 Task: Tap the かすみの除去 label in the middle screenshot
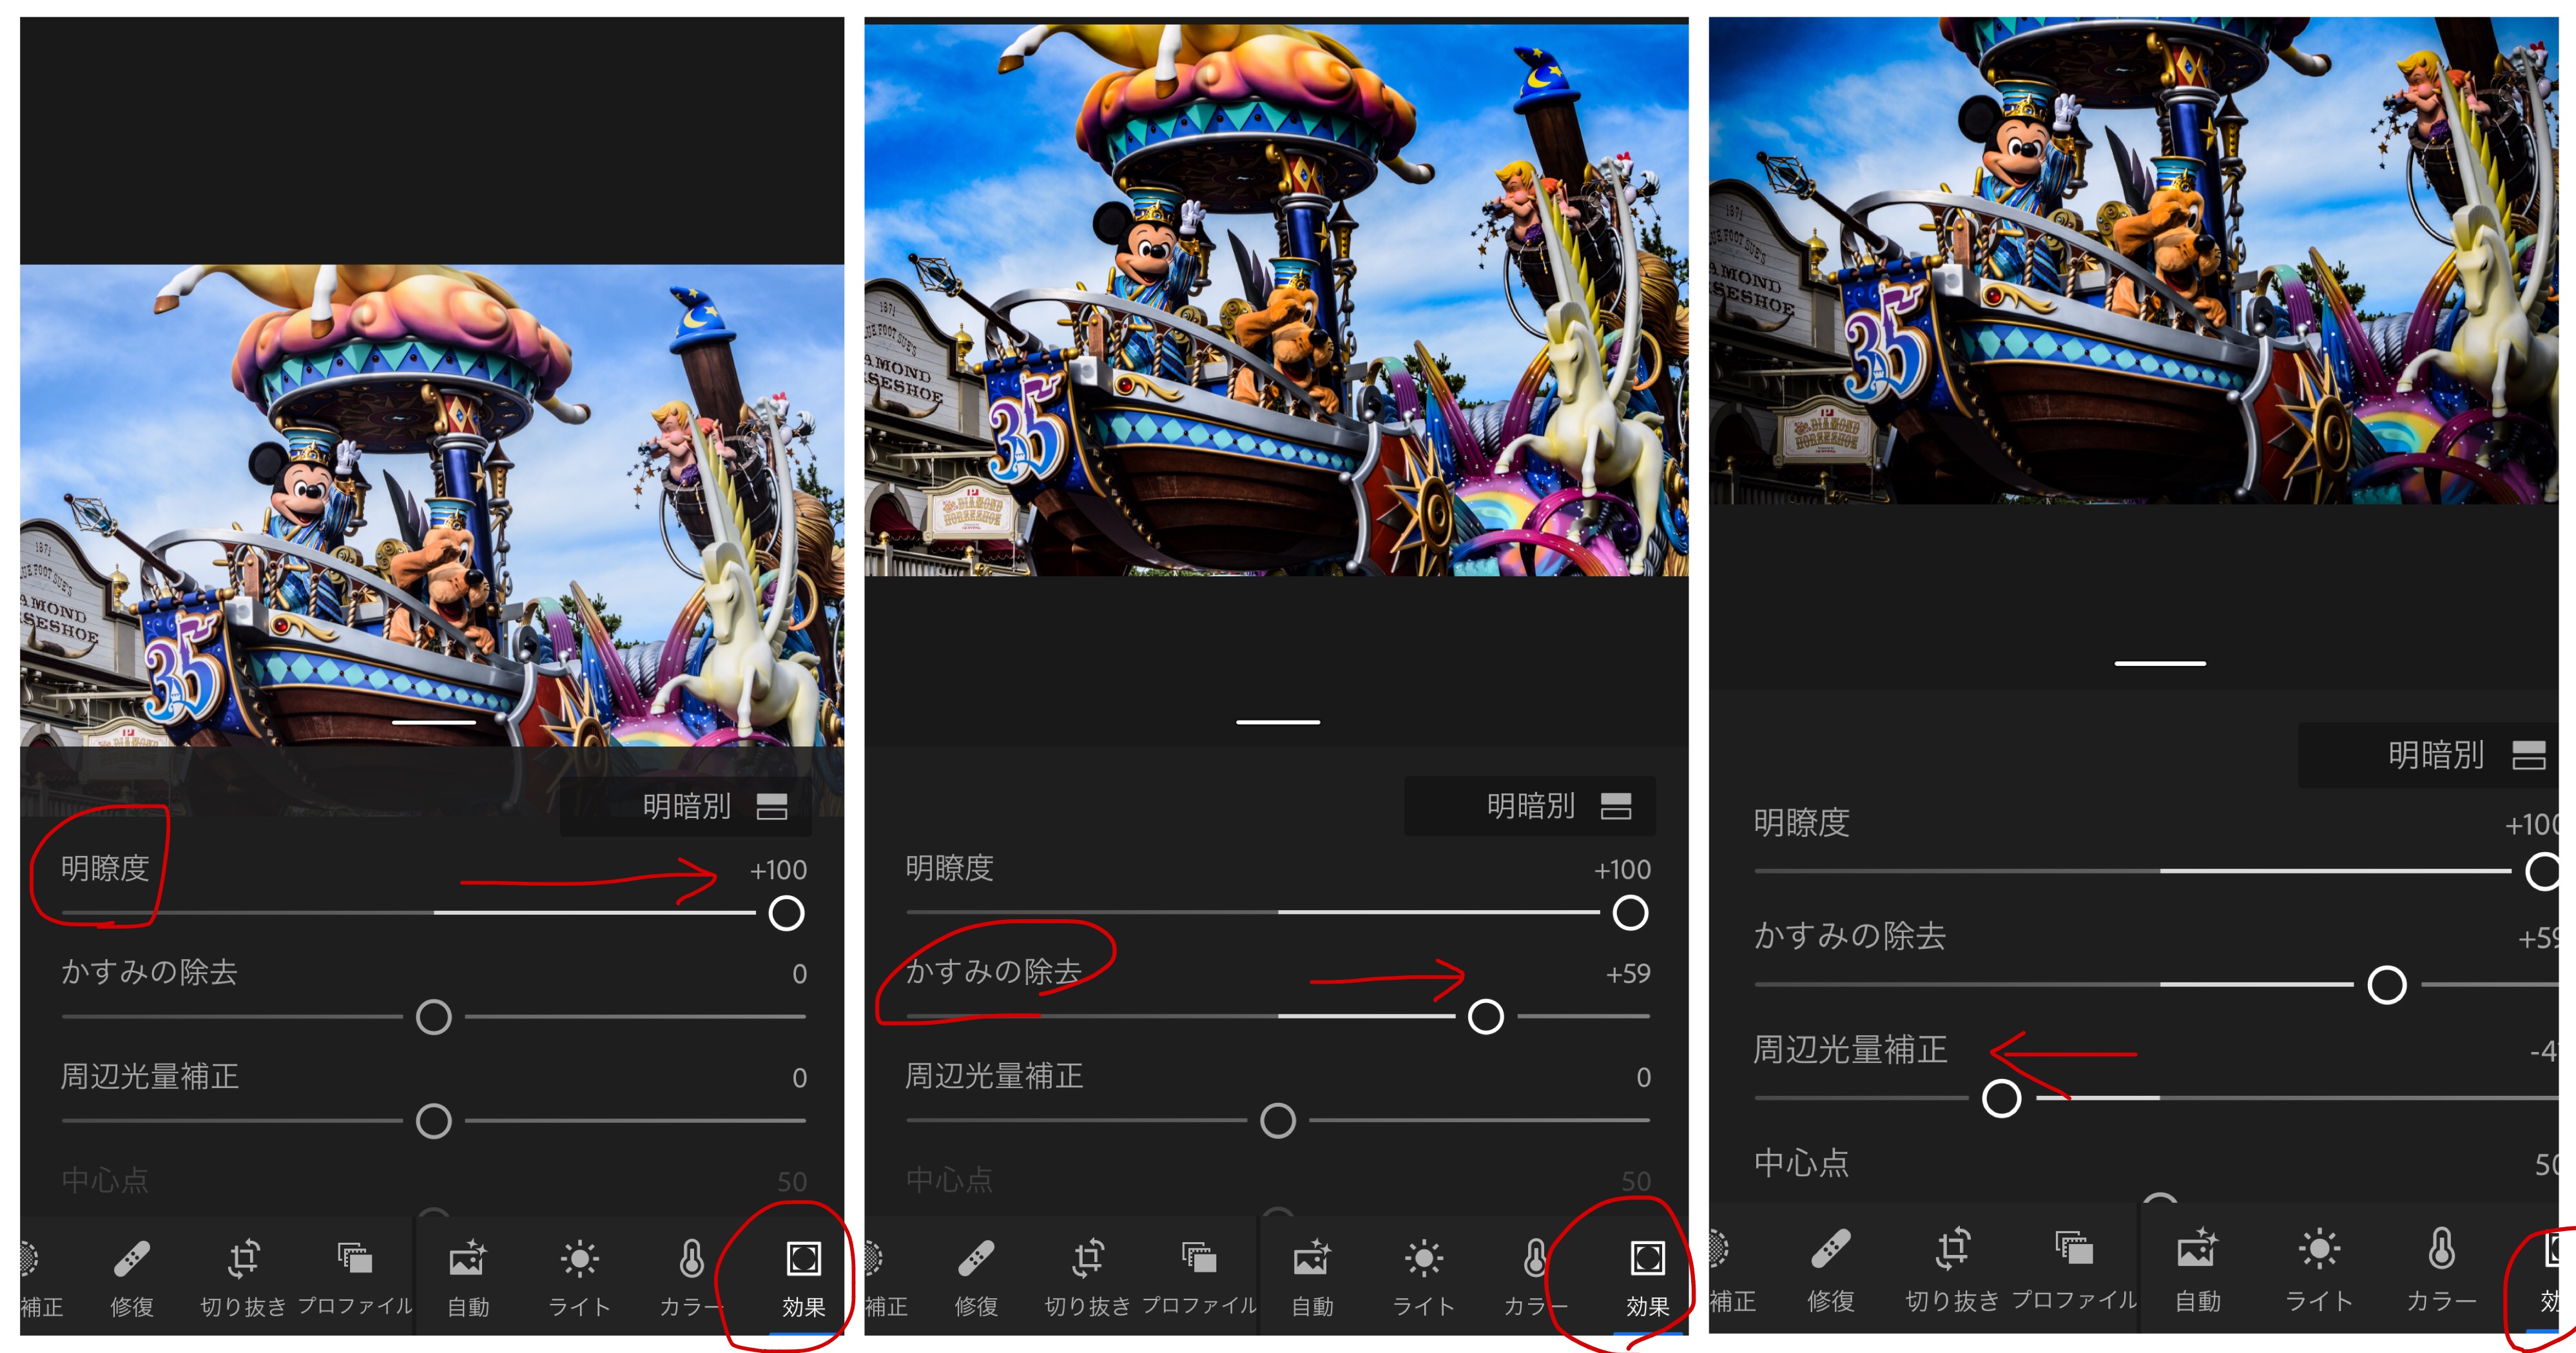pos(994,971)
